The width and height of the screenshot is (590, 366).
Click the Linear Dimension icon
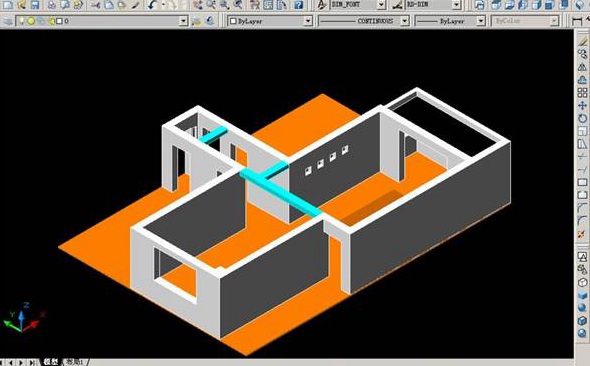576,21
